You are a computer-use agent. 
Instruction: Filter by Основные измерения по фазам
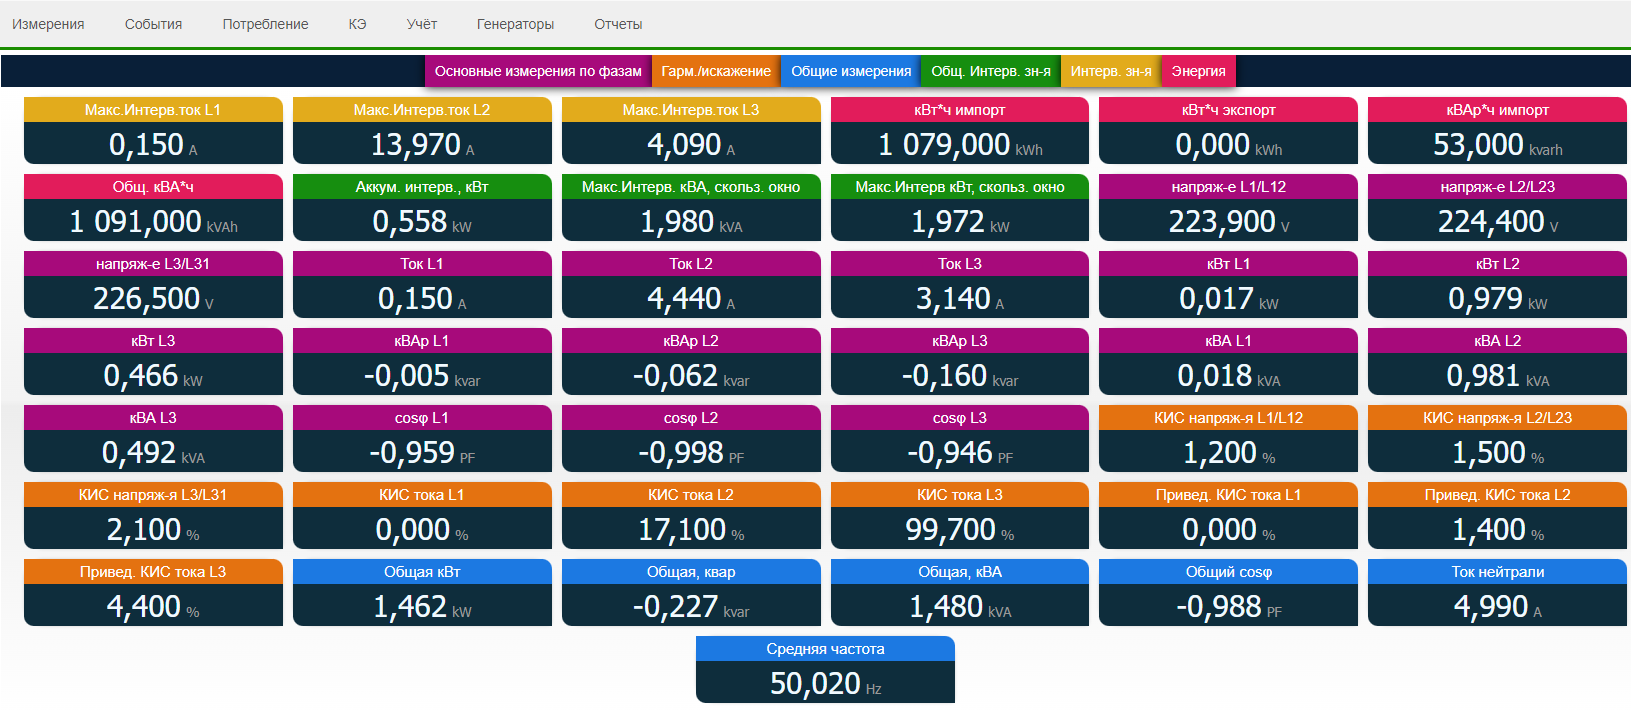538,71
